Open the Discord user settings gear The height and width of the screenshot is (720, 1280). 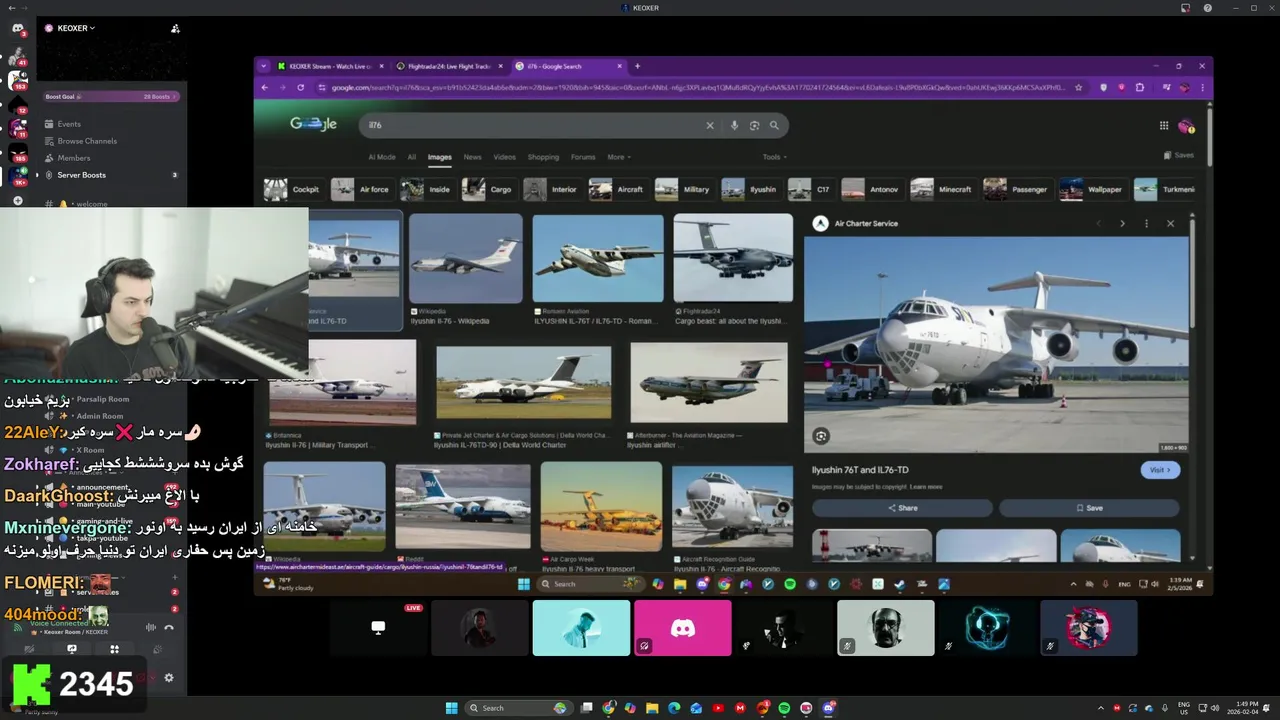click(169, 678)
